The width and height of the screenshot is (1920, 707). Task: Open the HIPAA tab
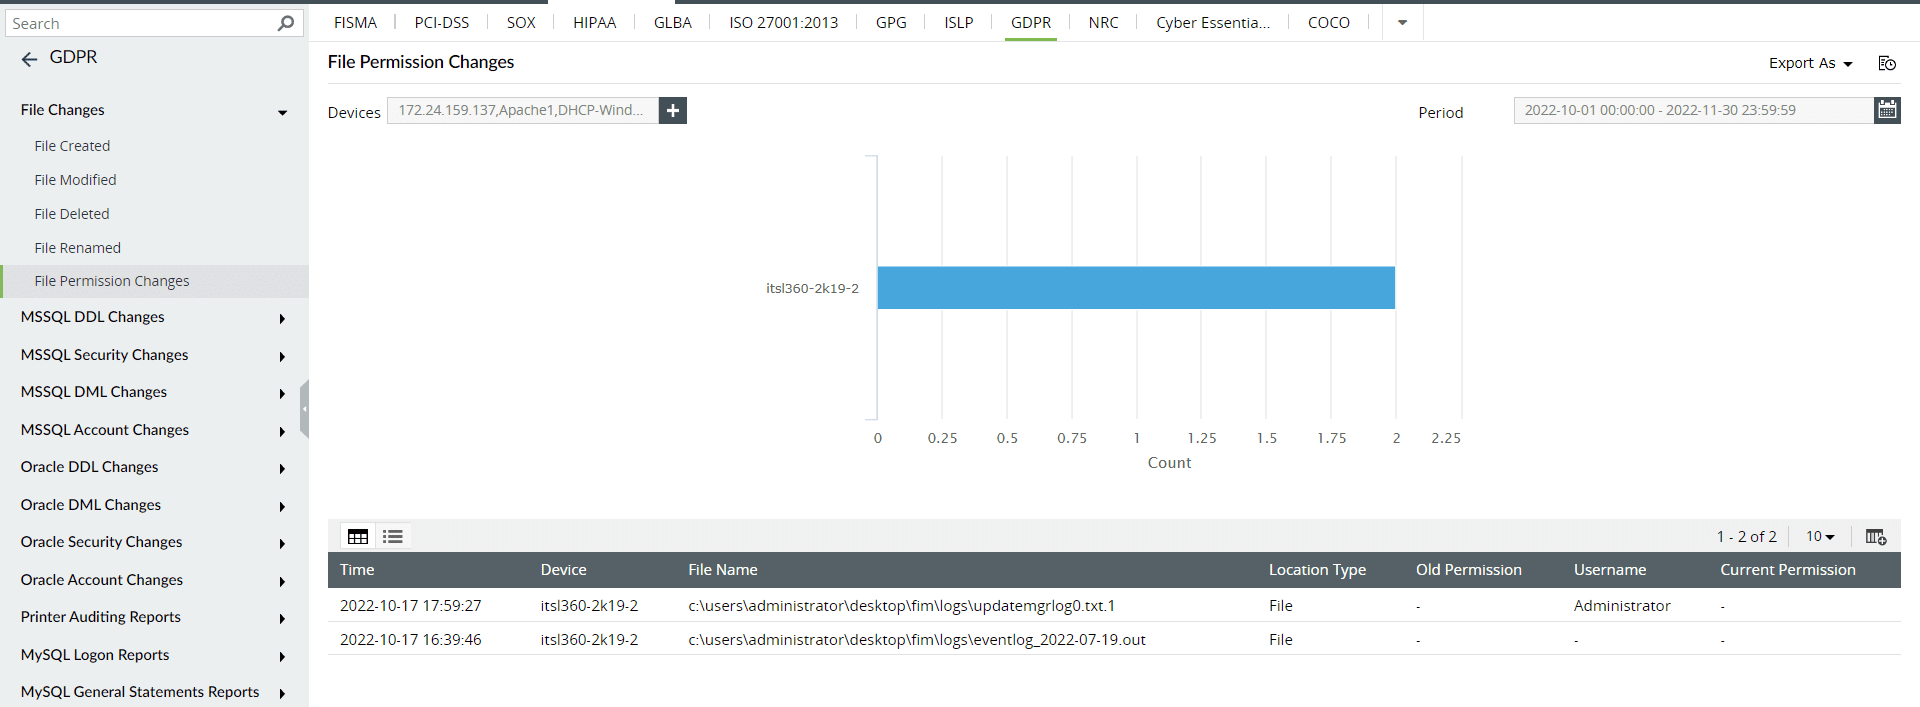594,22
